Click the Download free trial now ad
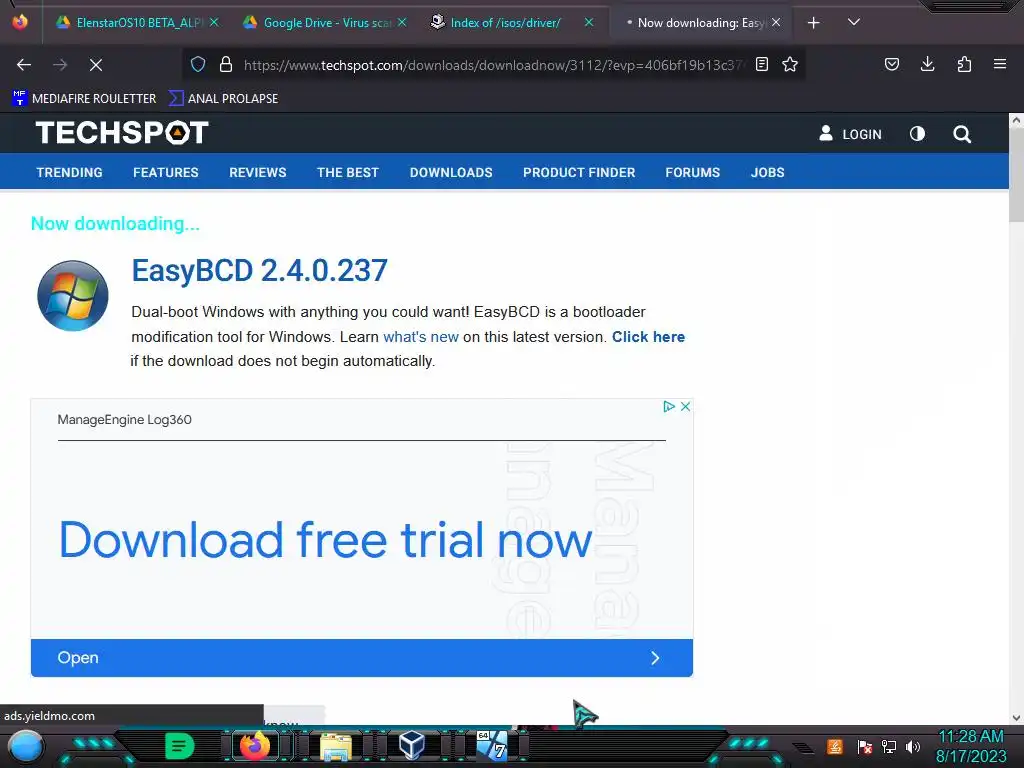Viewport: 1024px width, 768px height. coord(325,540)
